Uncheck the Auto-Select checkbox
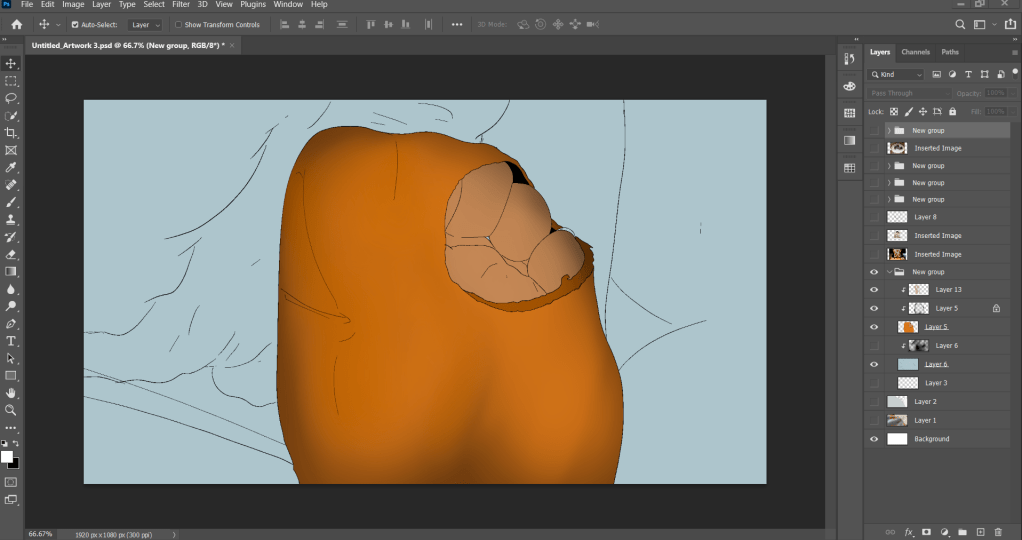 click(x=75, y=24)
